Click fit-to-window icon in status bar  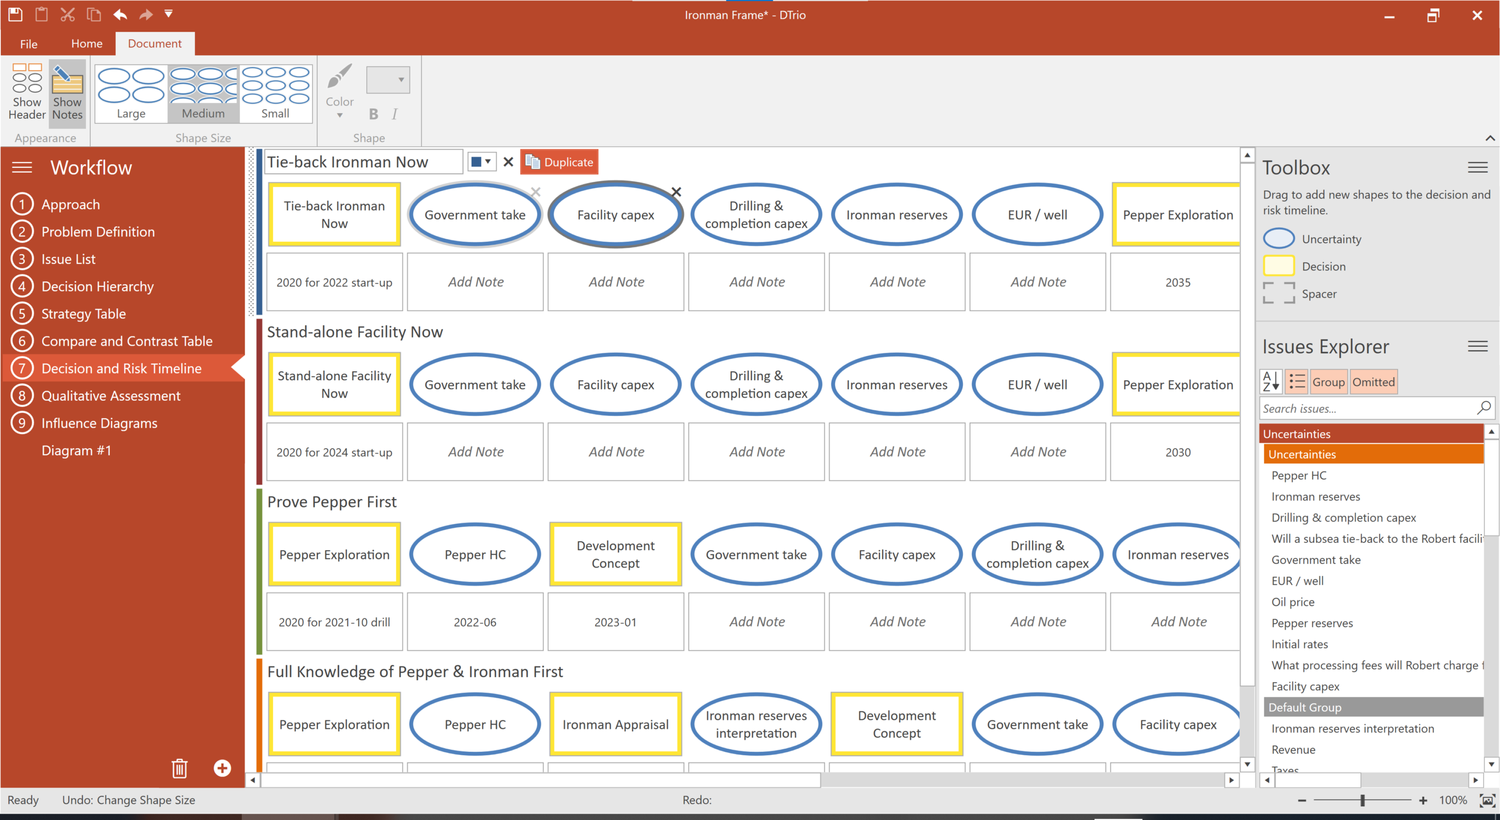click(1487, 801)
